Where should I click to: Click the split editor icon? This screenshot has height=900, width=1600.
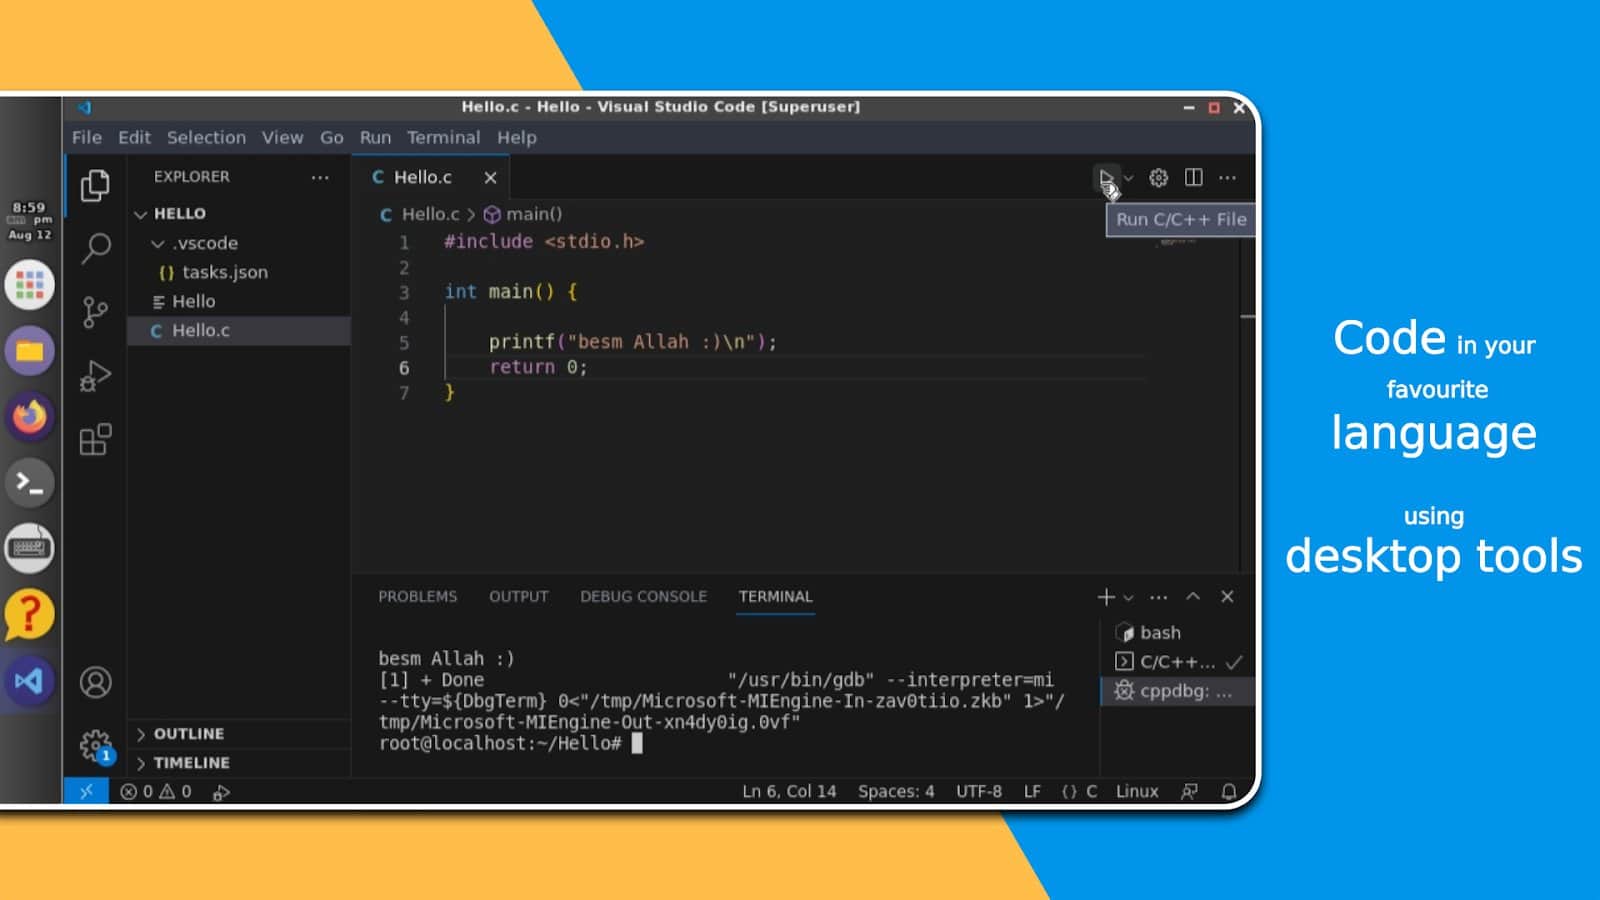[x=1193, y=178]
